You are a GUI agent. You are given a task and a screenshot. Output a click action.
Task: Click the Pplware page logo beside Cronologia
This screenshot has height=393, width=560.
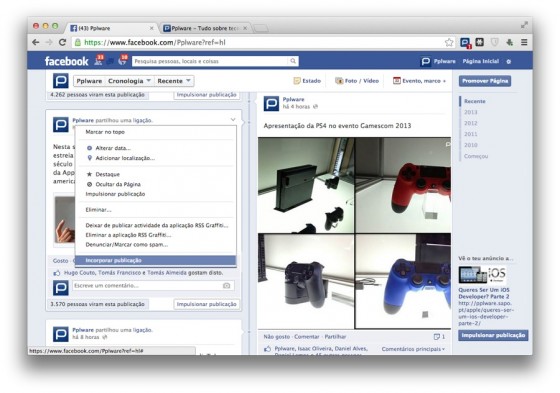[x=61, y=81]
